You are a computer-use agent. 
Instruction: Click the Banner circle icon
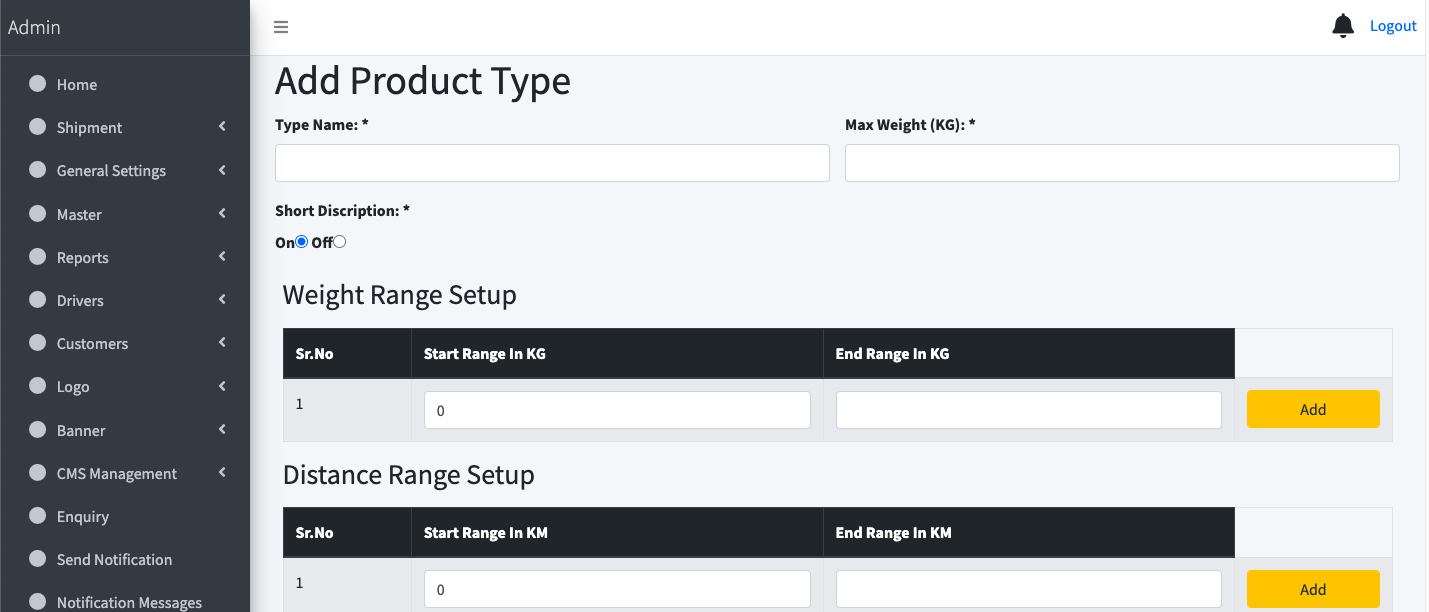(37, 429)
